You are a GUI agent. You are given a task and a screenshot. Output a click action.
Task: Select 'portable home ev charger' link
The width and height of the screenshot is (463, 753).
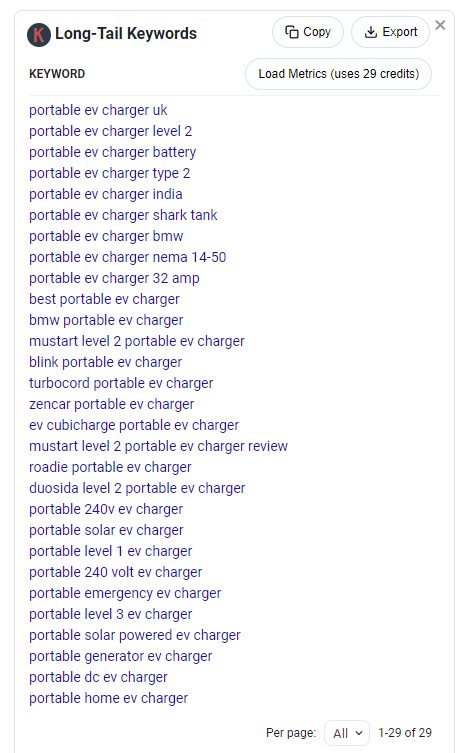(x=109, y=698)
